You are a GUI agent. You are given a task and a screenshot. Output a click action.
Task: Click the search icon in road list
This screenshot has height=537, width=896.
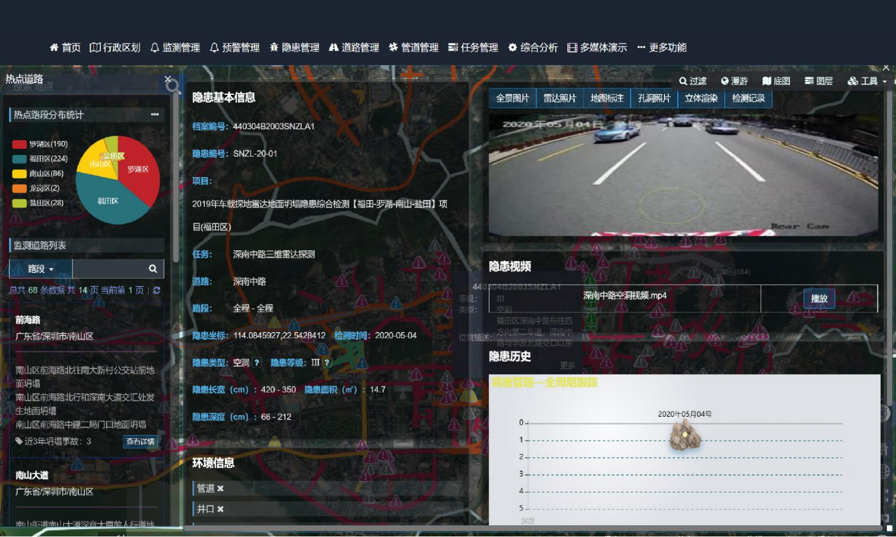tap(153, 268)
